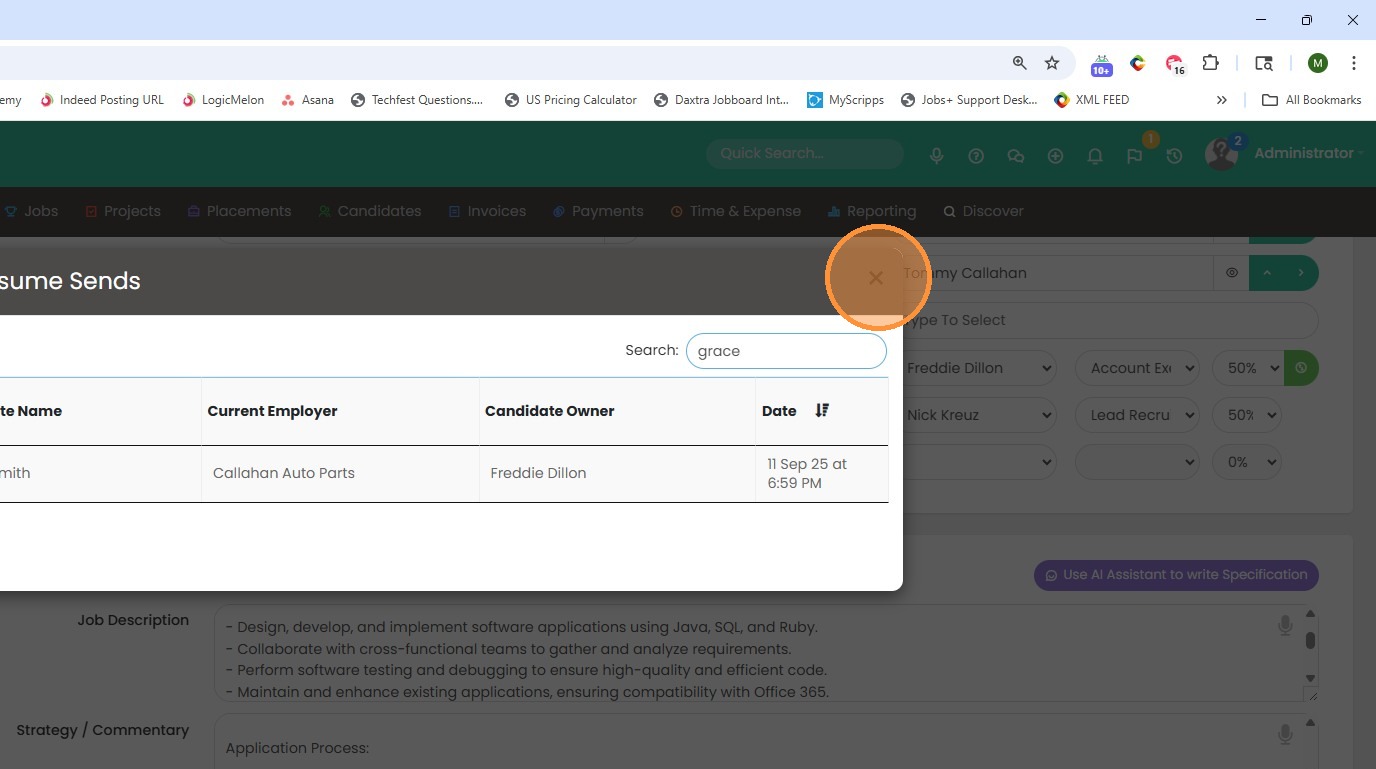Open the multicolored C browser extension
Viewport: 1376px width, 769px height.
(x=1137, y=63)
